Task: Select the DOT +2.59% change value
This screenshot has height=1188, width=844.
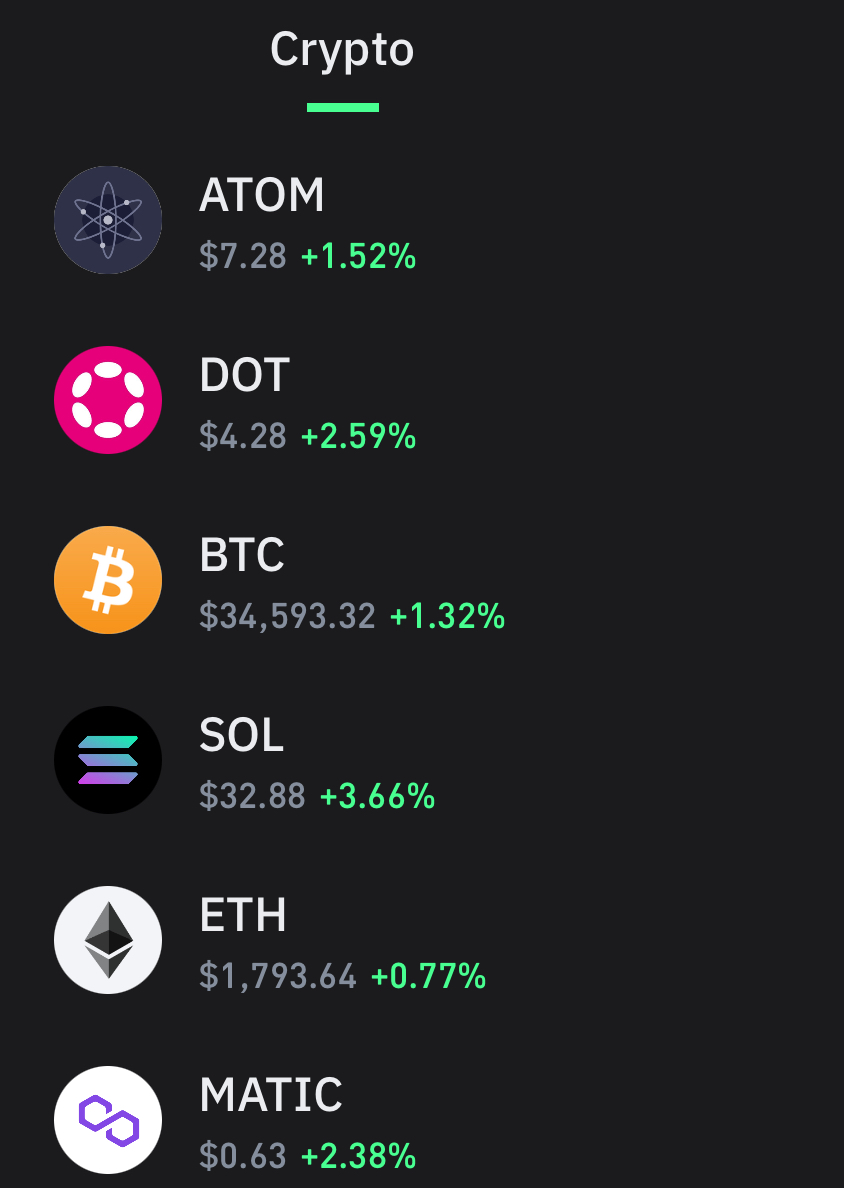Action: point(358,436)
